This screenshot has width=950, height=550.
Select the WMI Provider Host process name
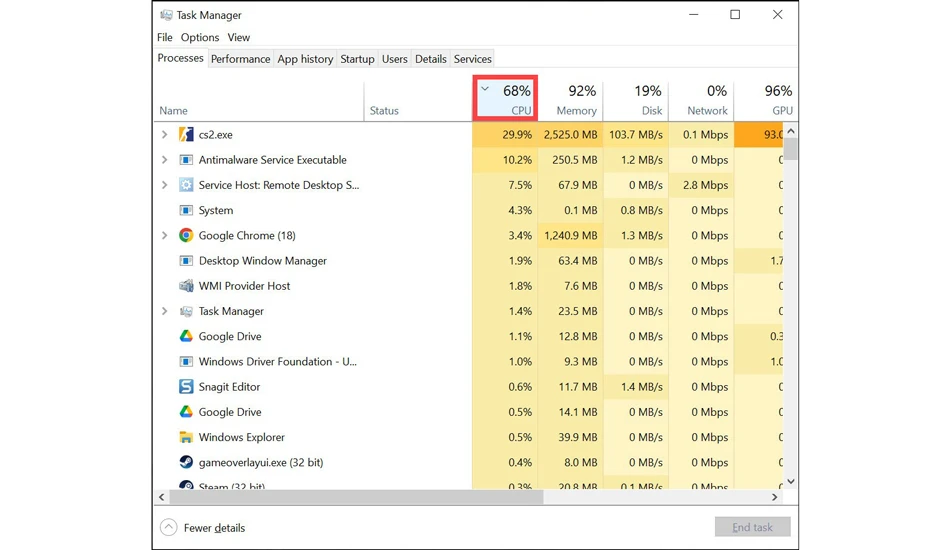point(244,286)
